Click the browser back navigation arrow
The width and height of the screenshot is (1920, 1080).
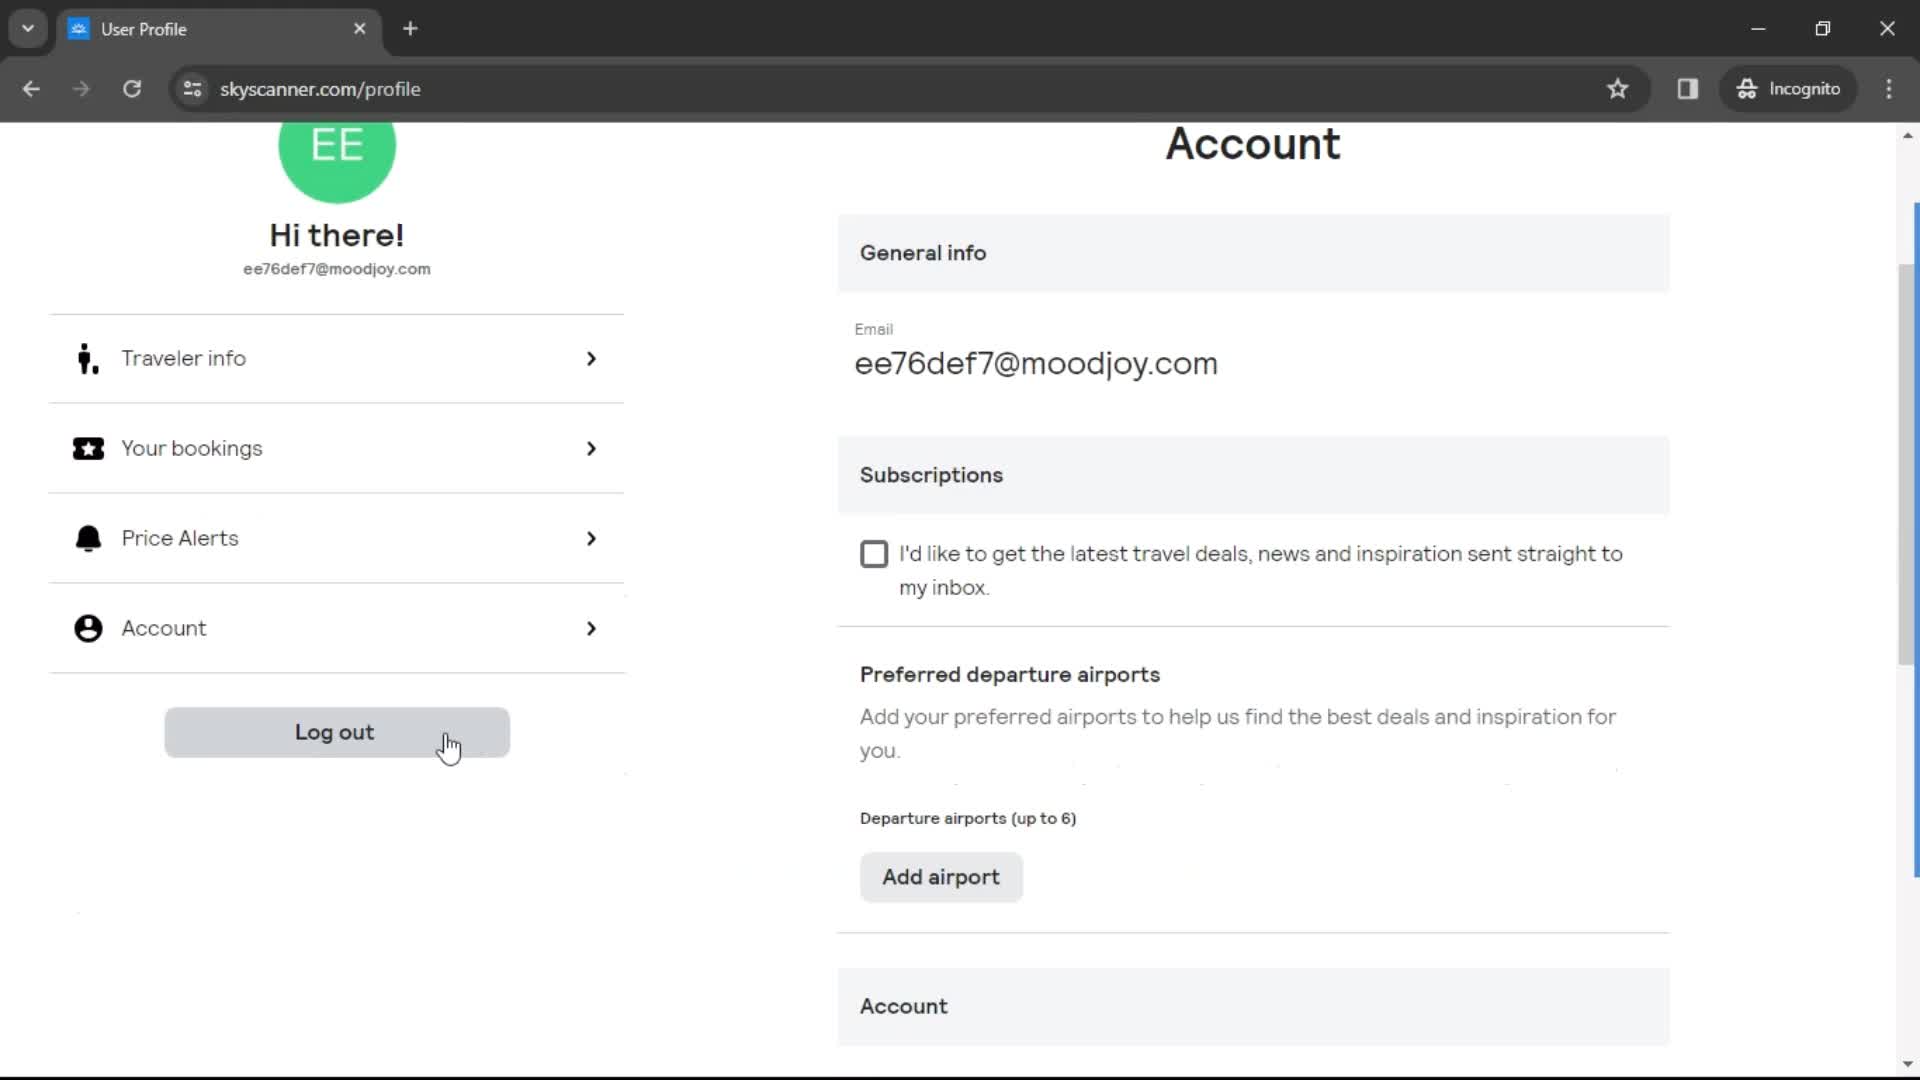coord(32,88)
